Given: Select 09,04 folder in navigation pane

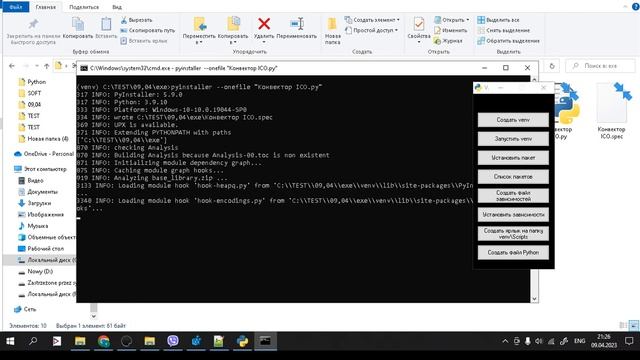Looking at the screenshot, I should click(34, 104).
